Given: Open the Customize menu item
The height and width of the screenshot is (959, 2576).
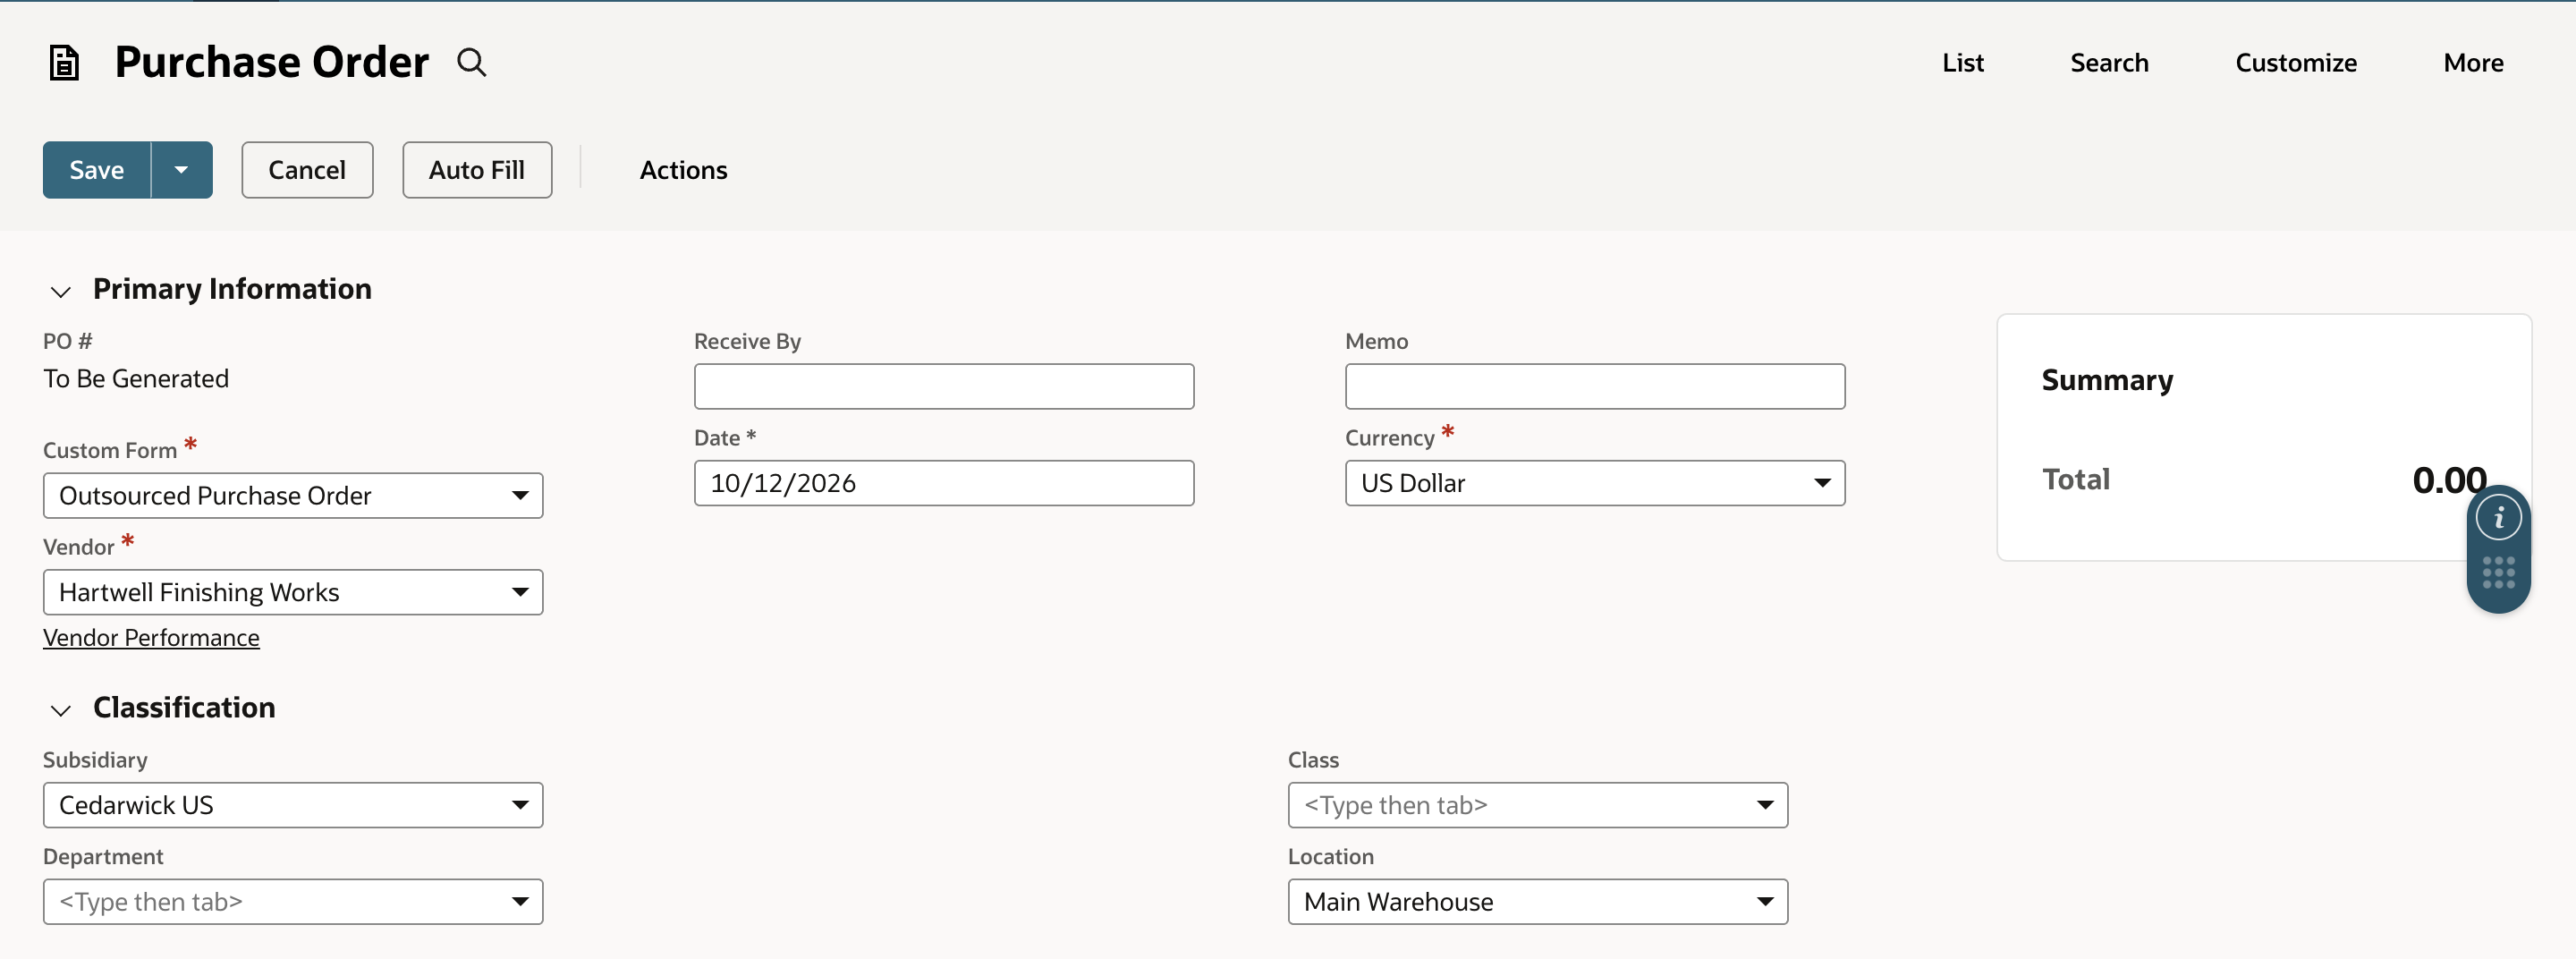Looking at the screenshot, I should pyautogui.click(x=2296, y=63).
